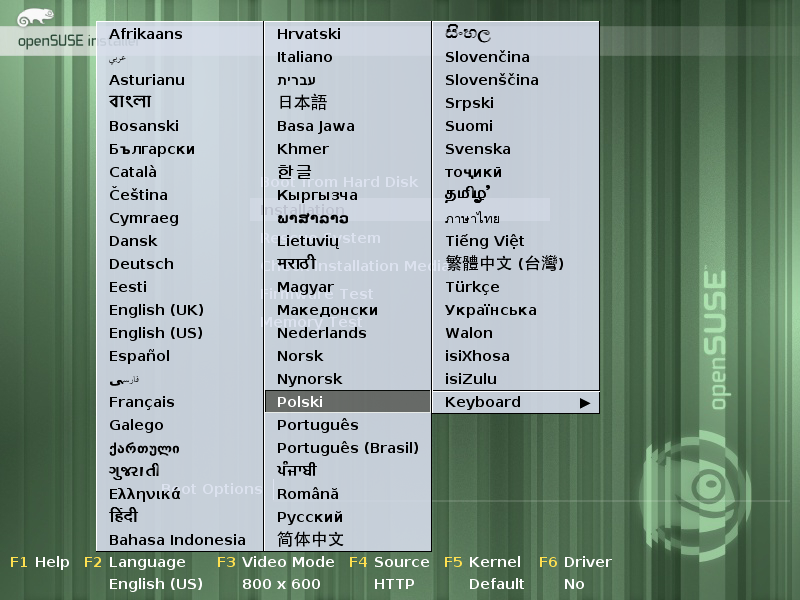Screen dimensions: 800x600
Task: Choose English (US) language entry
Action: [156, 333]
